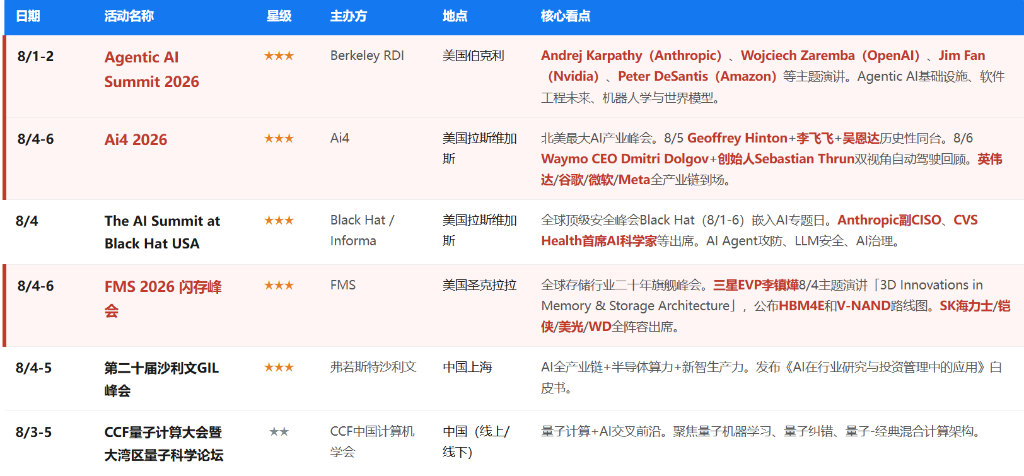This screenshot has height=476, width=1024.
Task: Open the Agentic AI Summit 2026 event name
Action: coord(152,69)
